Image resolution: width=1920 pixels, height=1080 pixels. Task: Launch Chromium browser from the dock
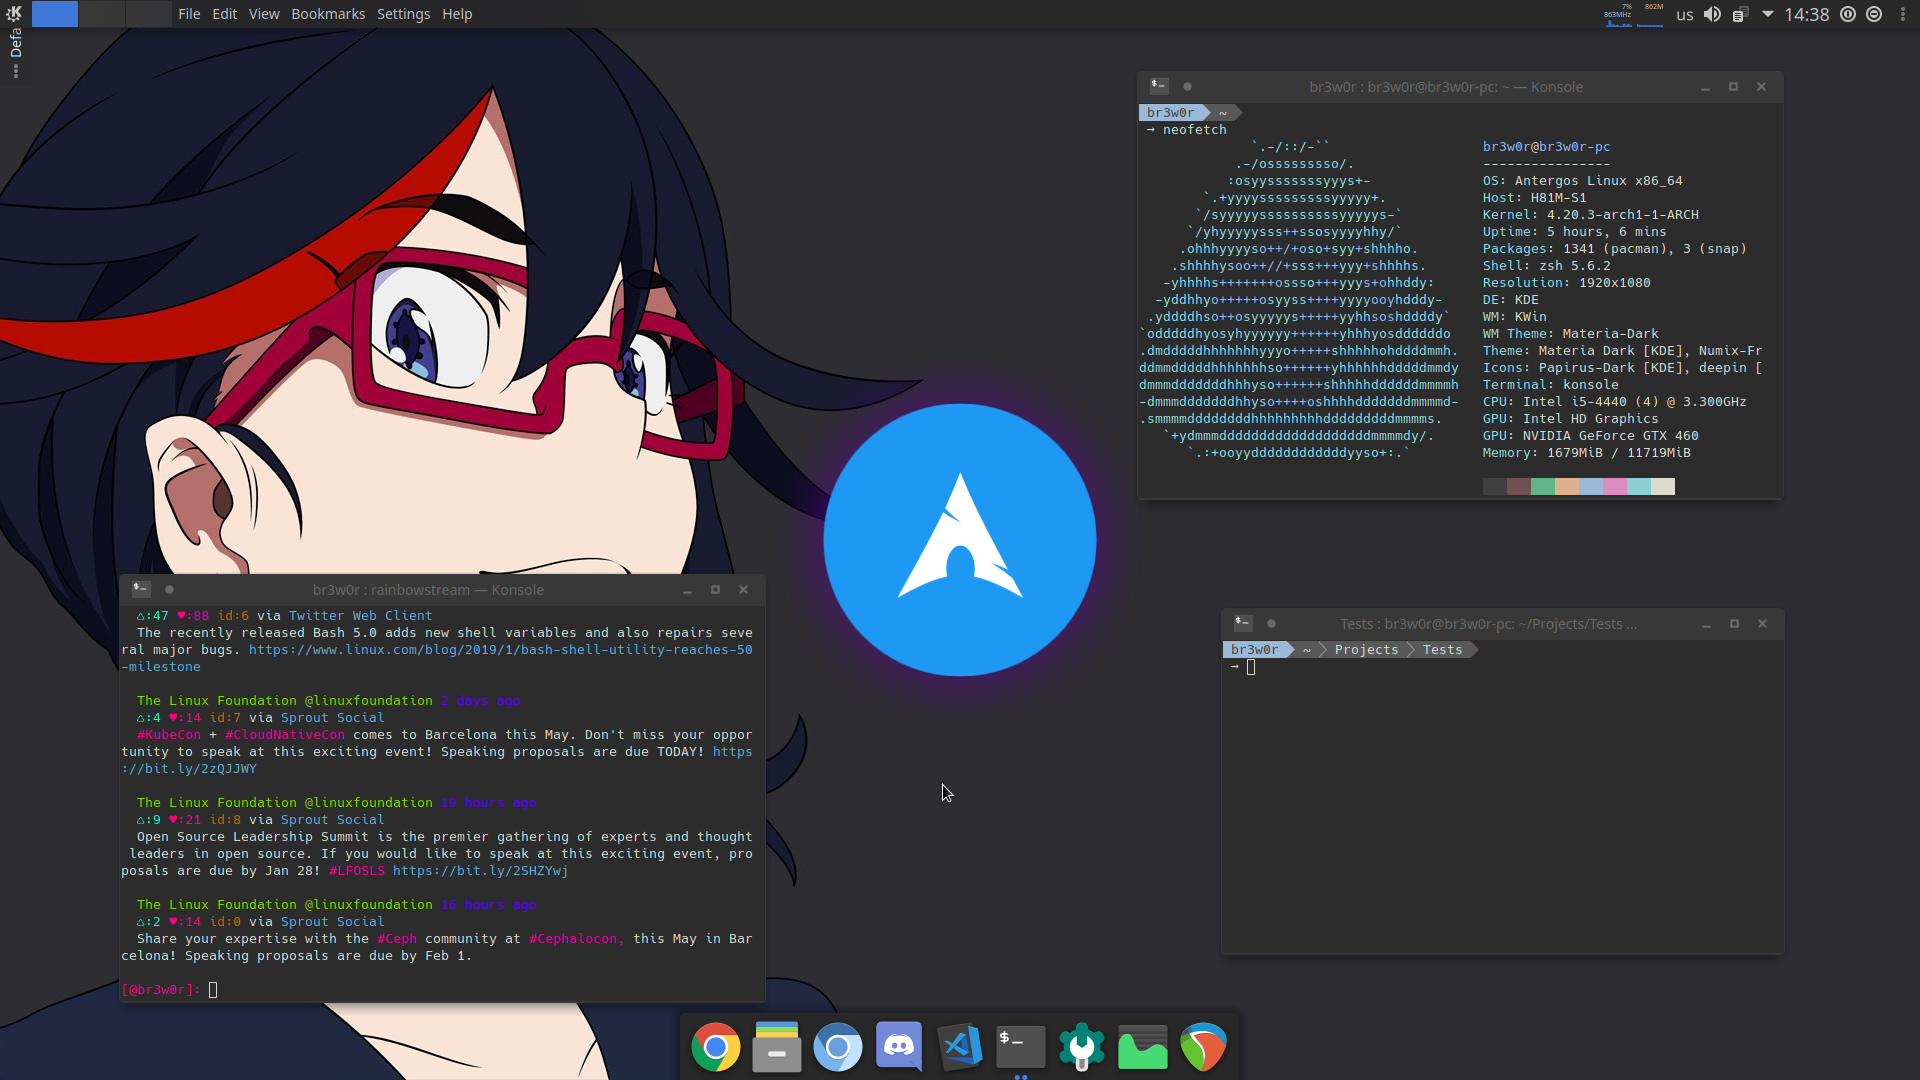(838, 1047)
